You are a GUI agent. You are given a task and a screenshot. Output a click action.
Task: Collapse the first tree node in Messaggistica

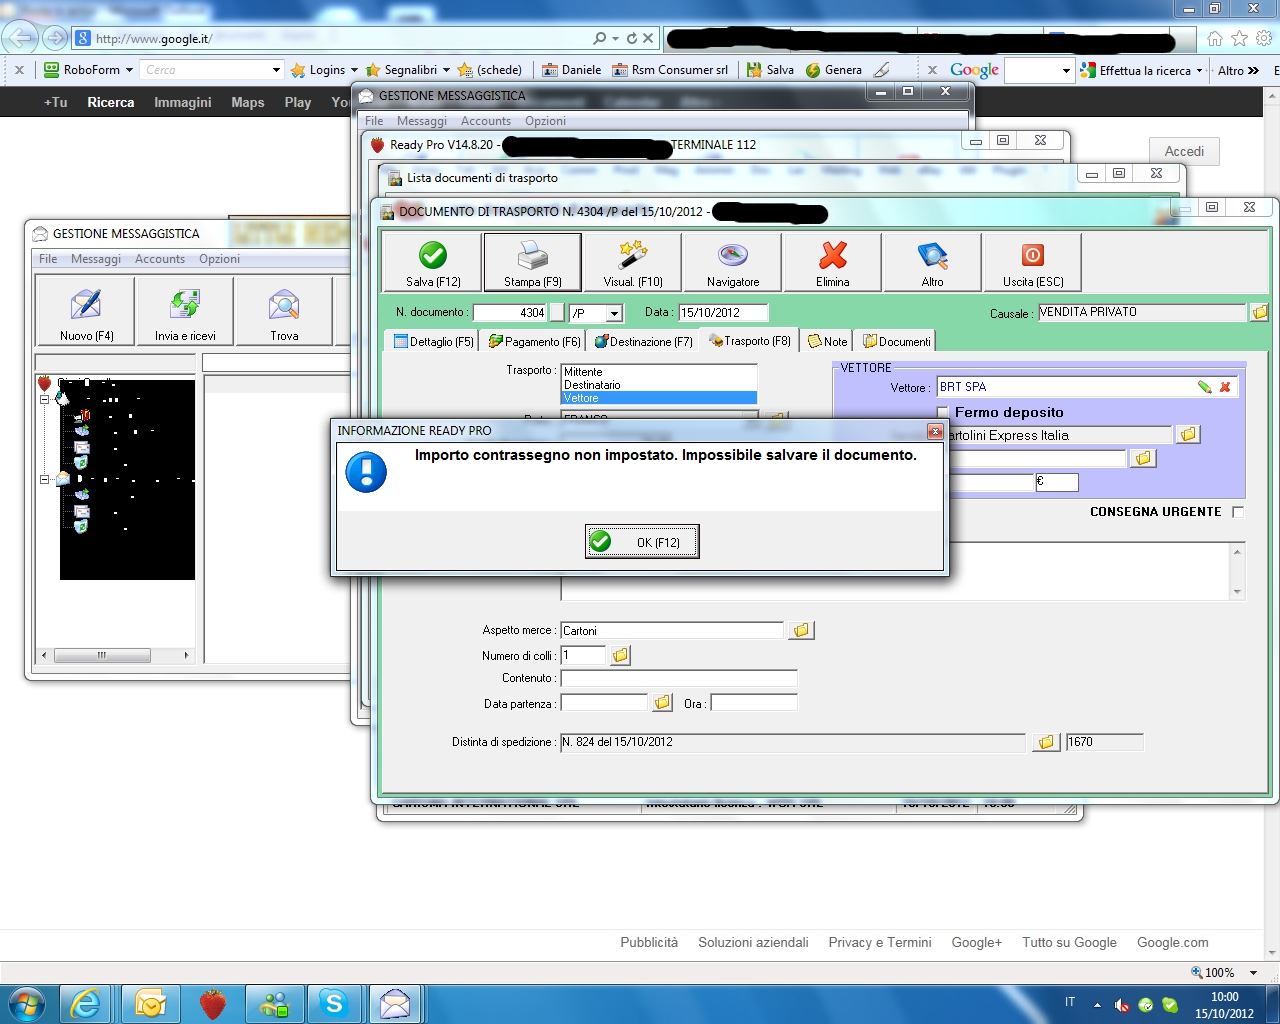click(44, 400)
